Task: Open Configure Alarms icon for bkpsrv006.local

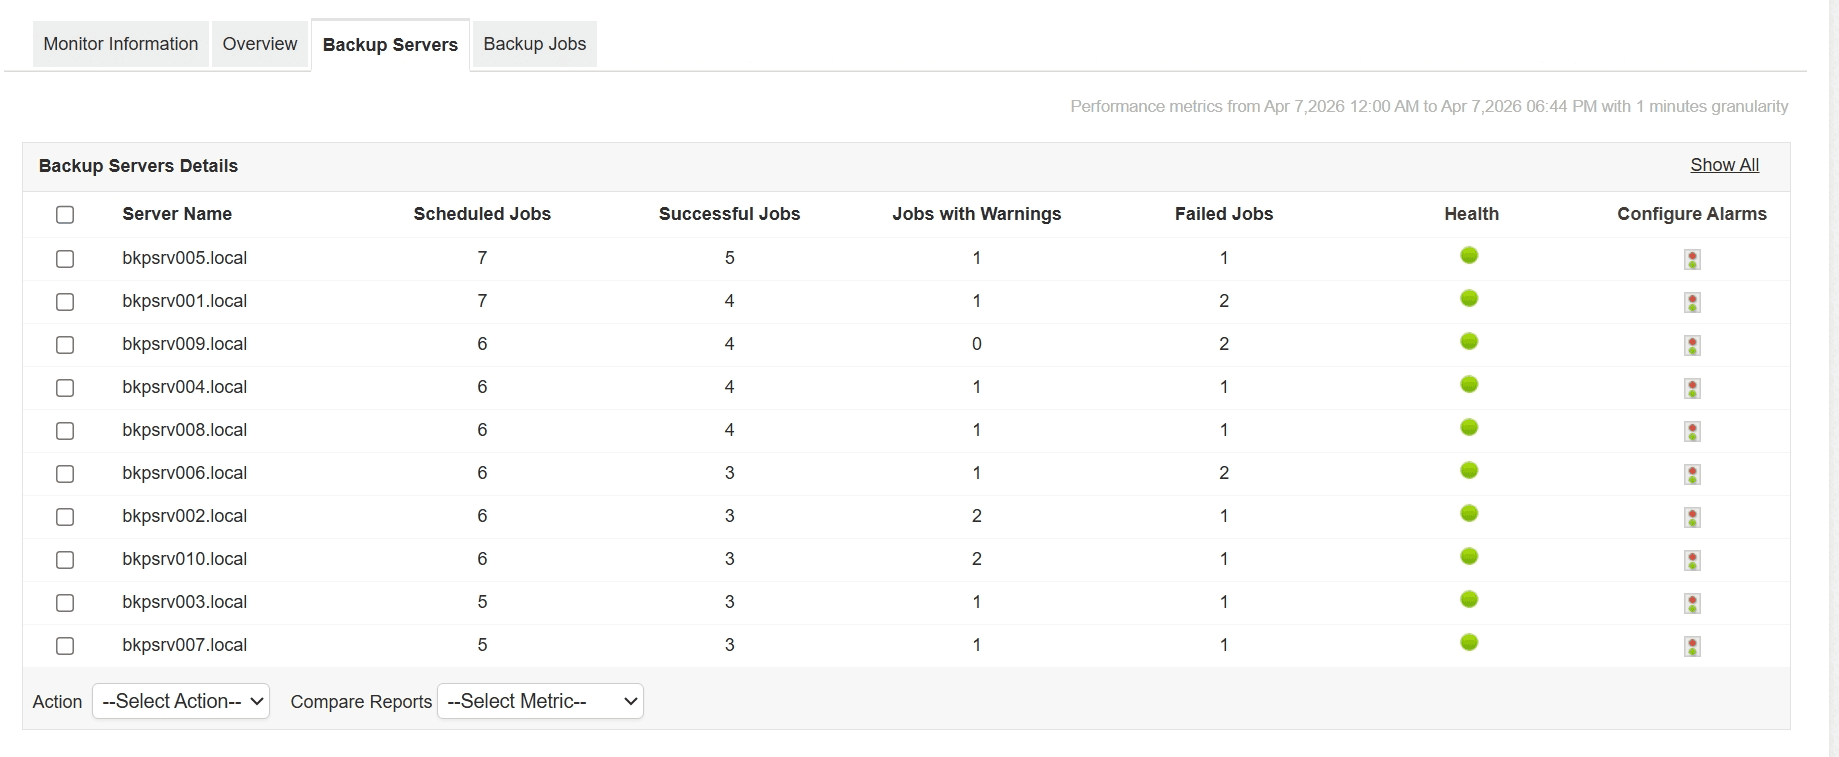Action: (x=1692, y=475)
